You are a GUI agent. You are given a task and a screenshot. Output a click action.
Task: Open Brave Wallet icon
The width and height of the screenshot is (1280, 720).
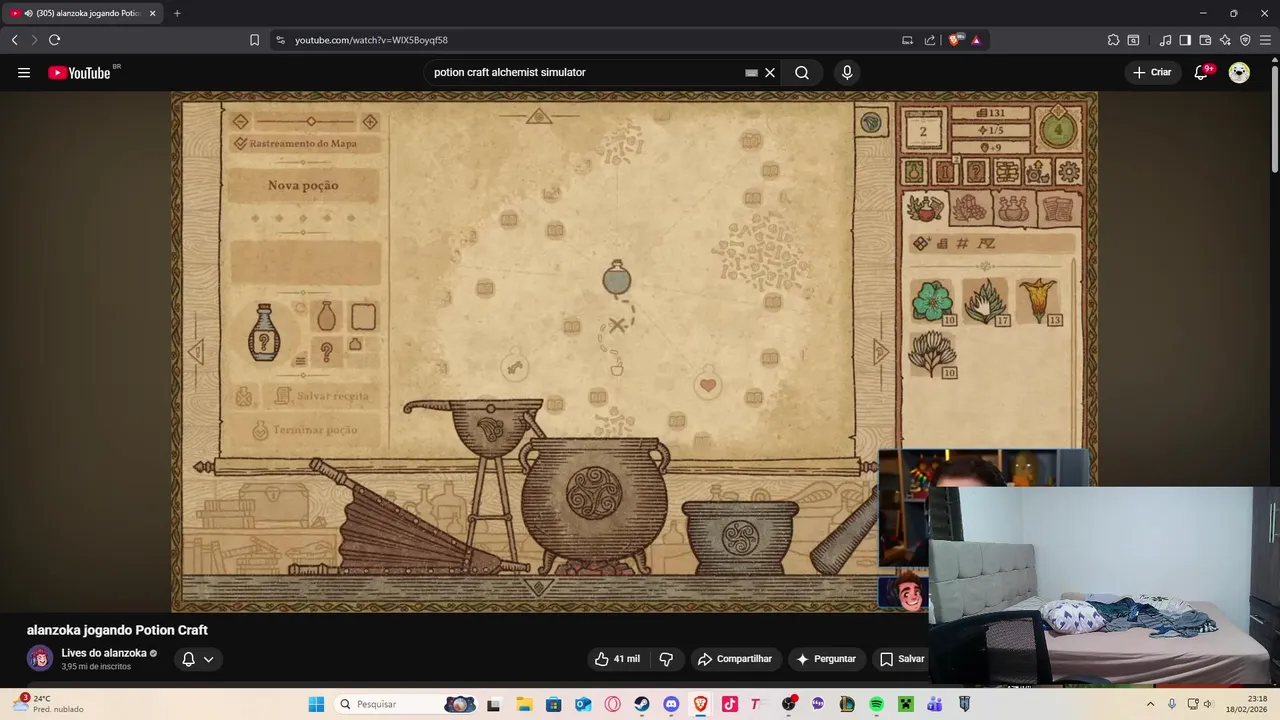point(1205,40)
